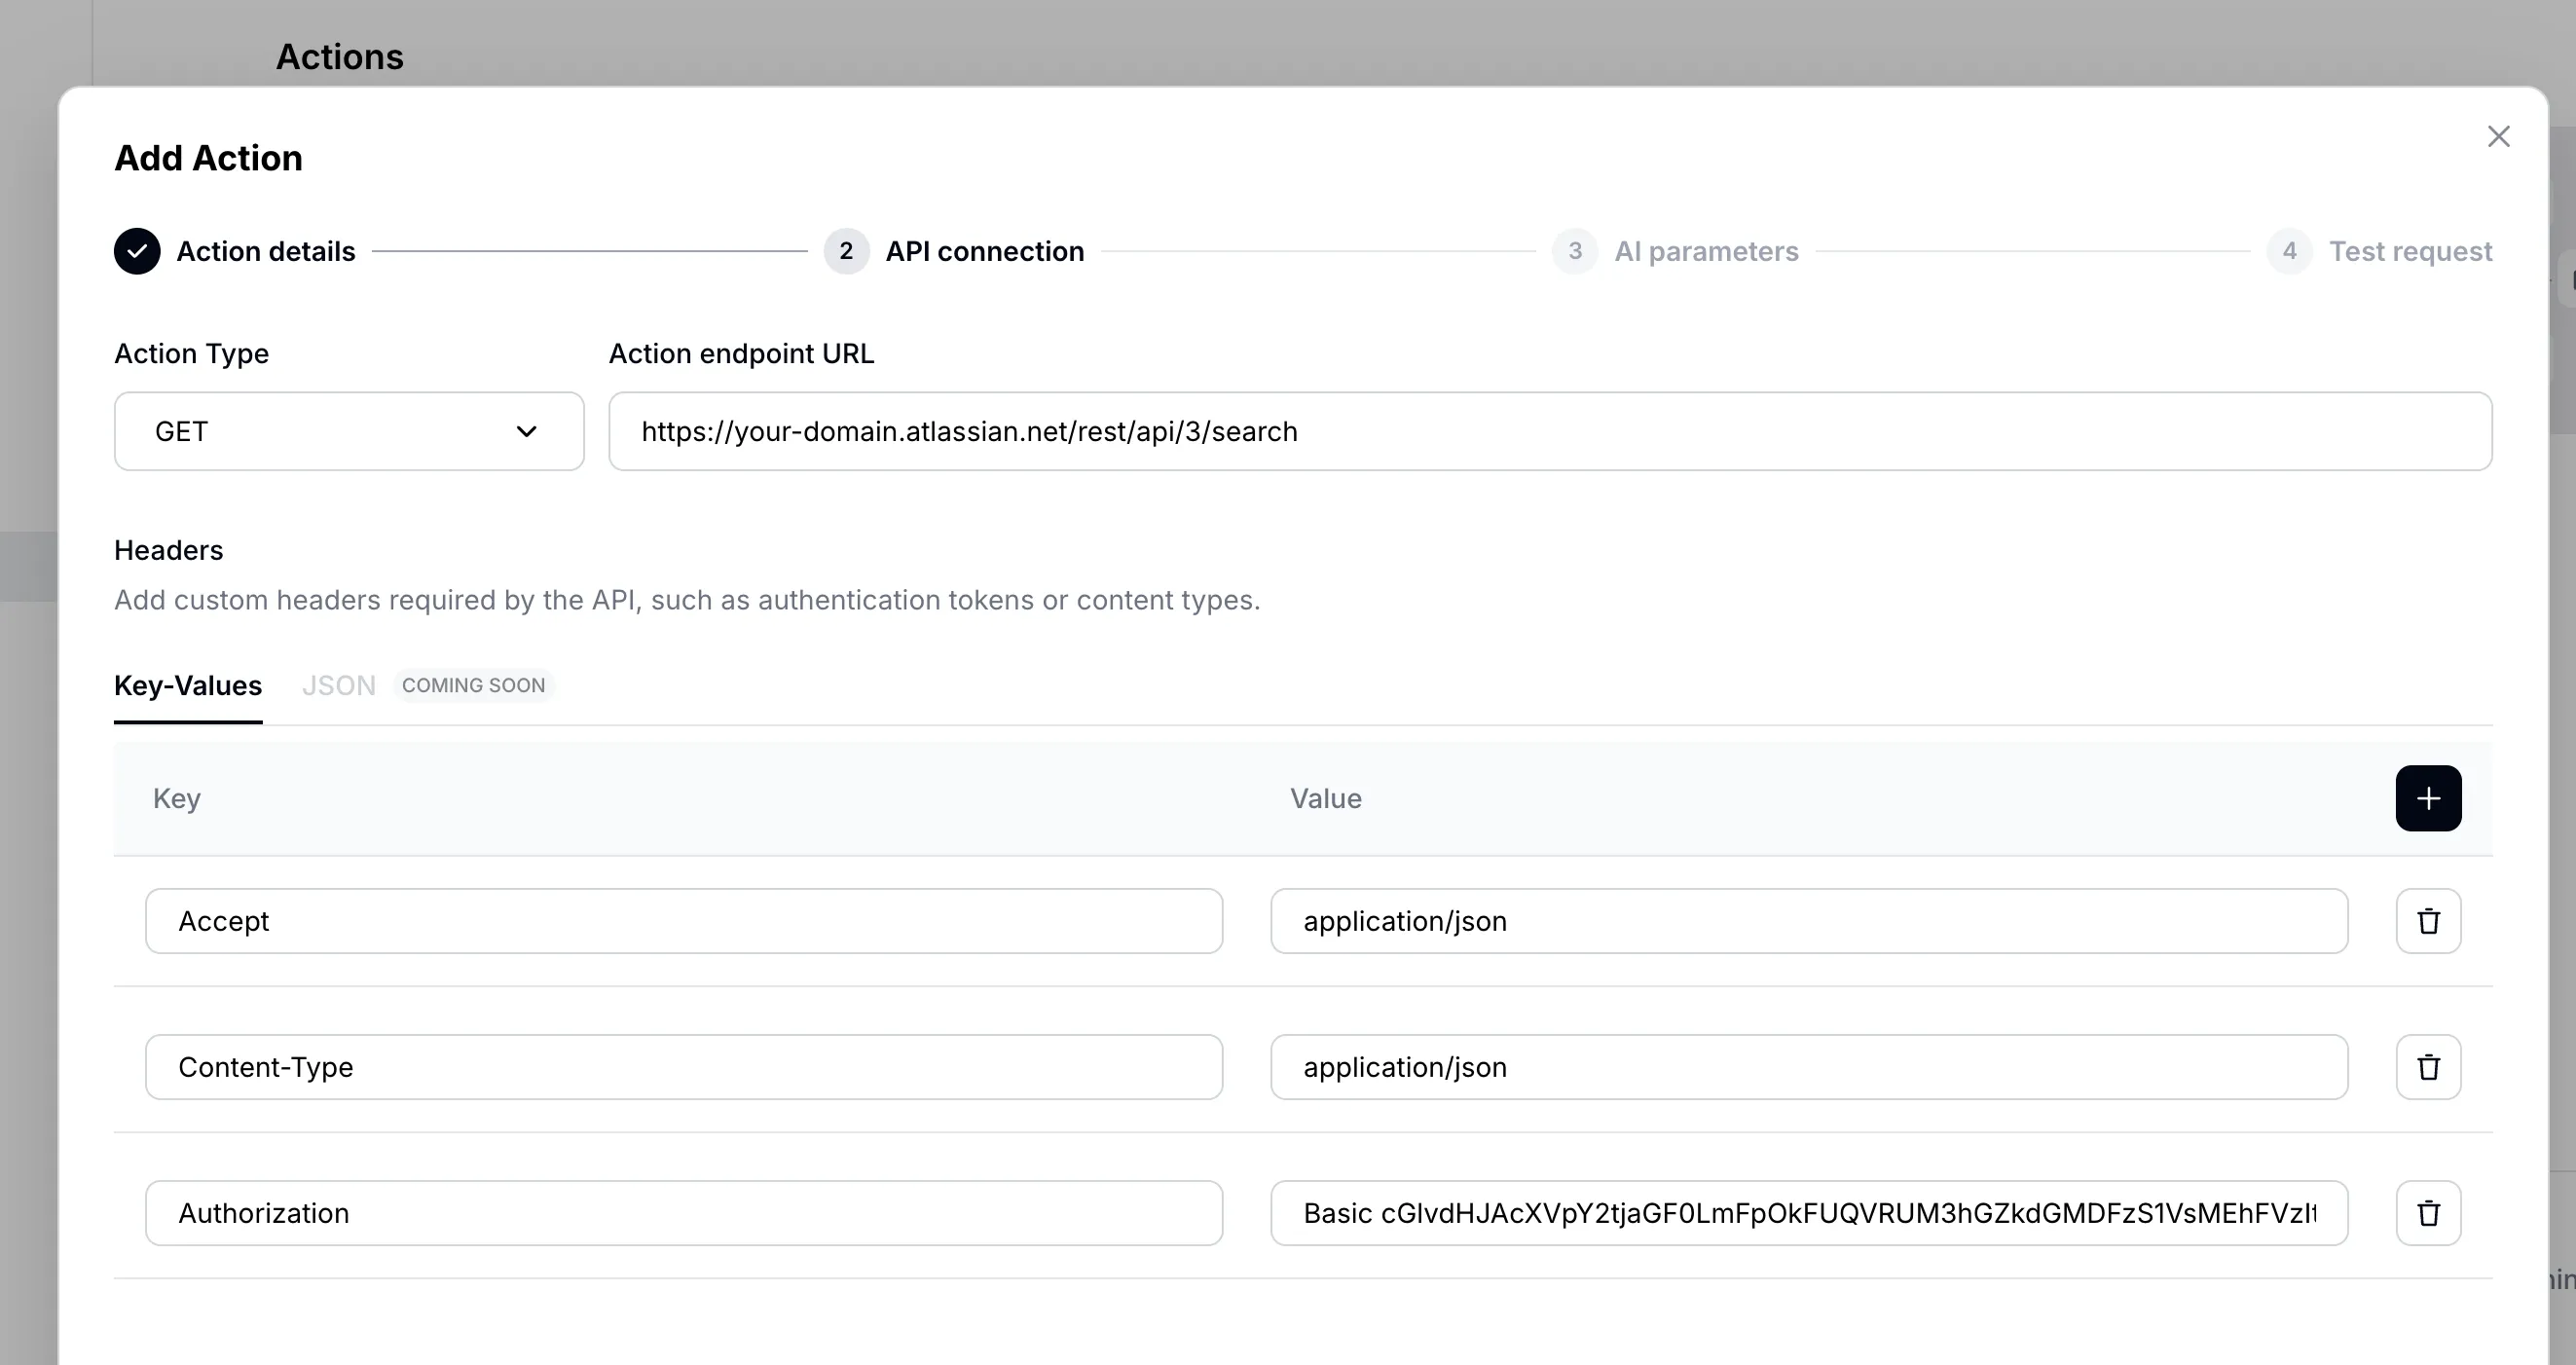
Task: Click the Action endpoint URL label
Action: click(x=741, y=353)
